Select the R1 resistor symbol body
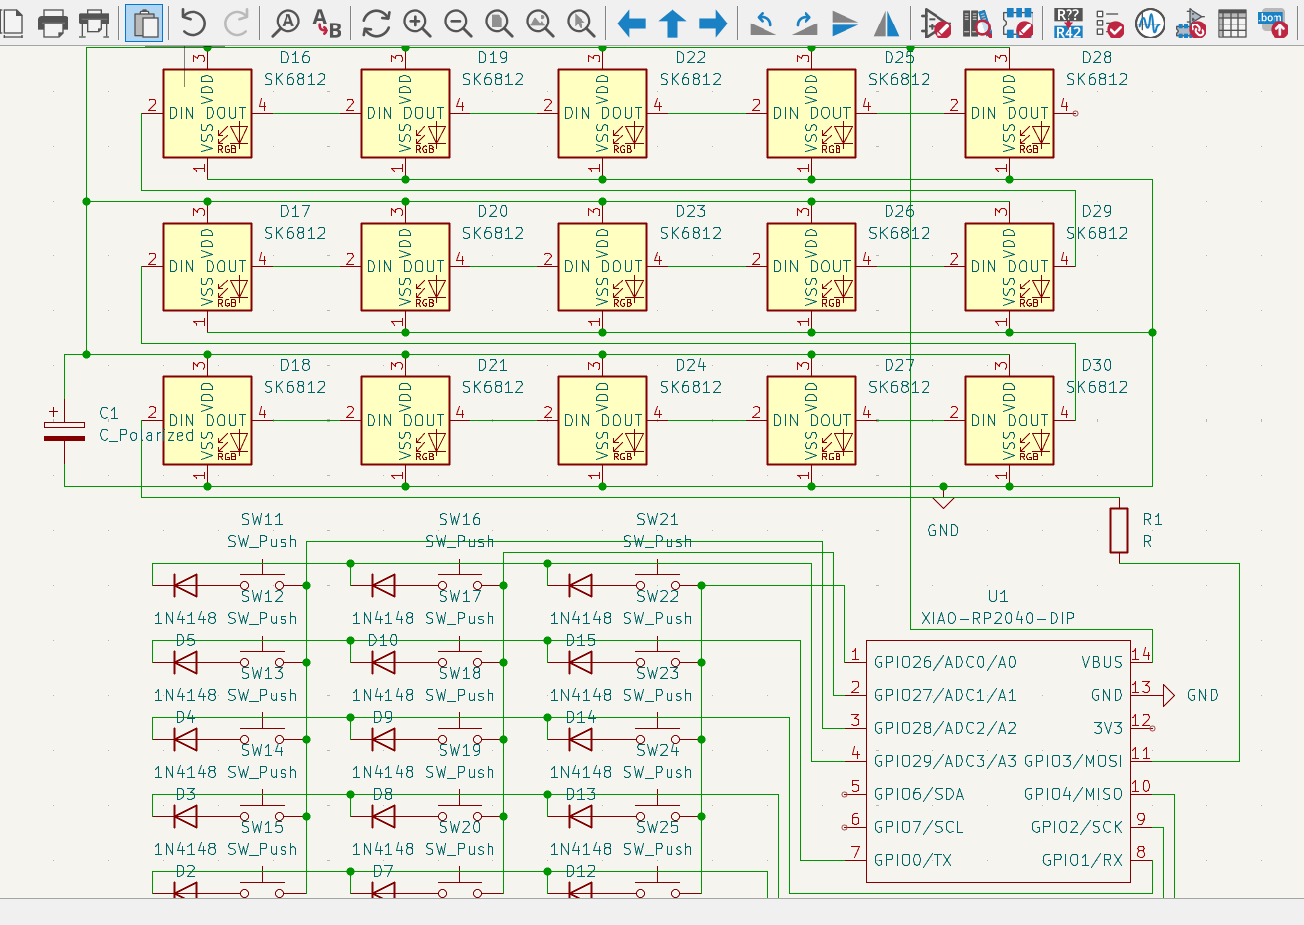Viewport: 1304px width, 925px height. coord(1119,530)
